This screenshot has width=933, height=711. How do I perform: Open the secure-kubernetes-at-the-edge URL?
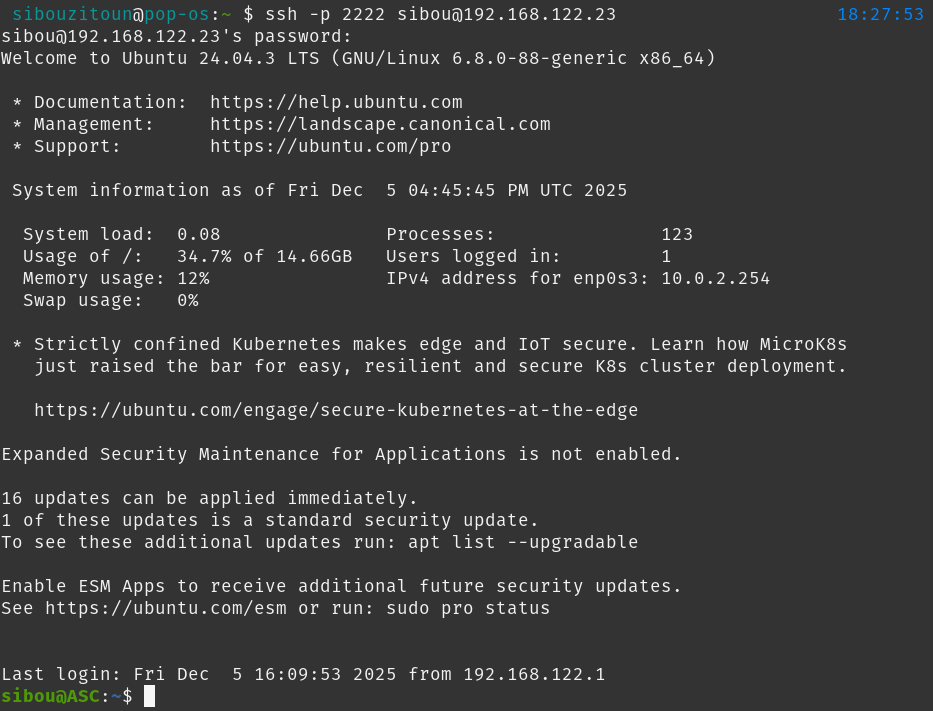(336, 410)
